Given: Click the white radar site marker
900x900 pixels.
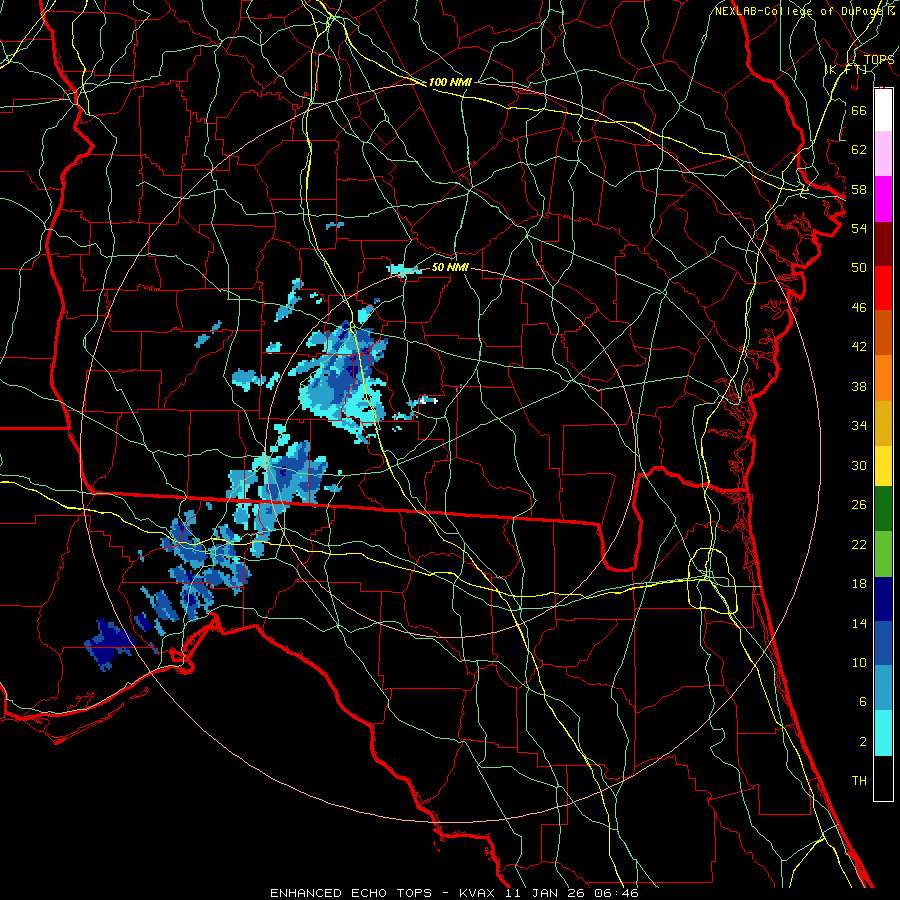Looking at the screenshot, I should click(x=429, y=400).
